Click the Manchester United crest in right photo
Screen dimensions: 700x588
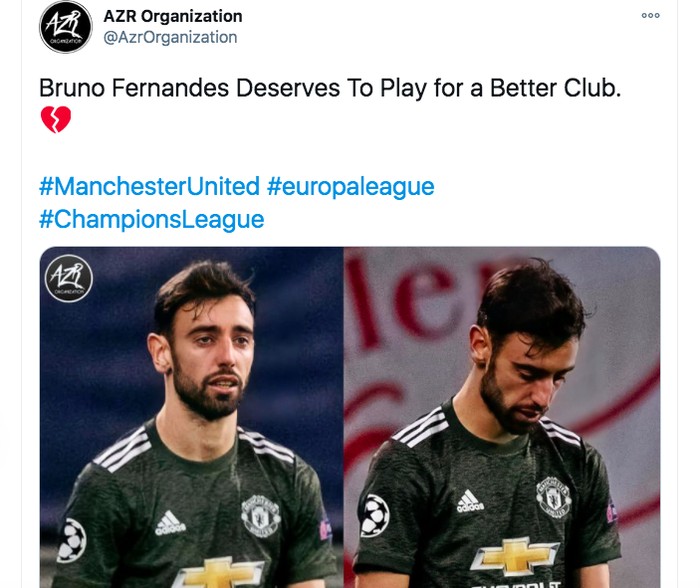pos(554,497)
